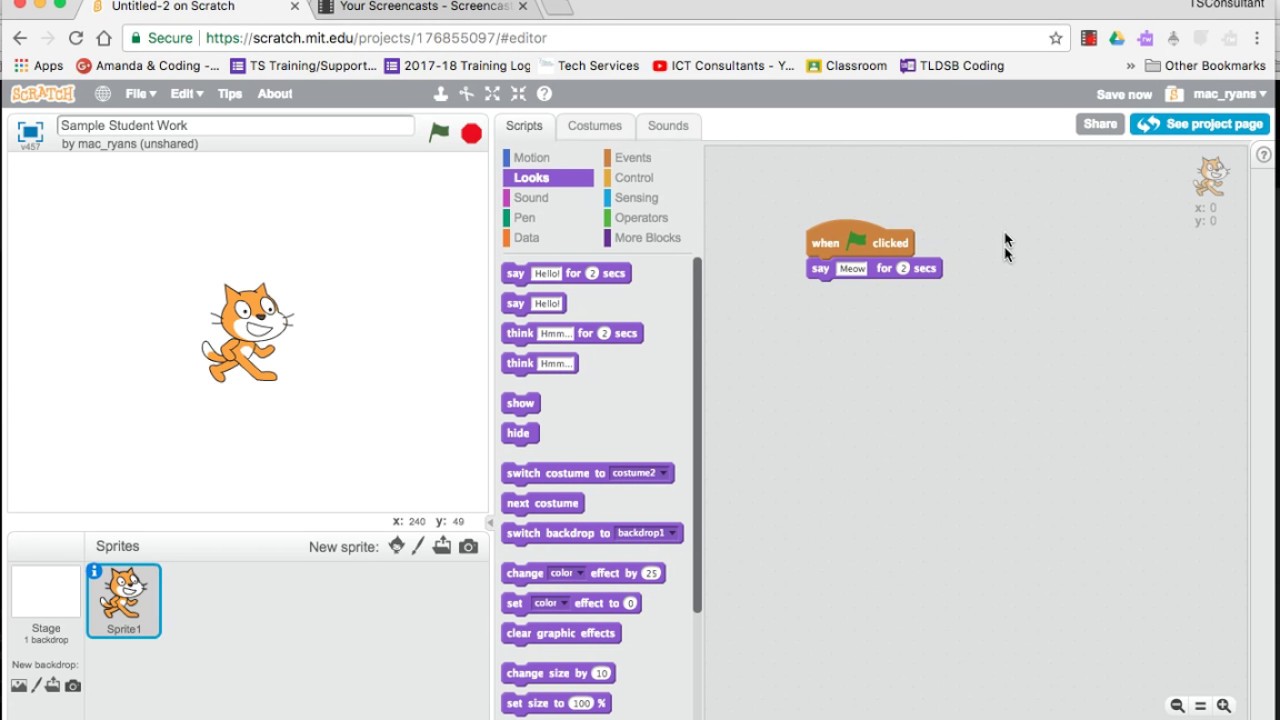
Task: Reset scripts area zoom
Action: 1201,706
